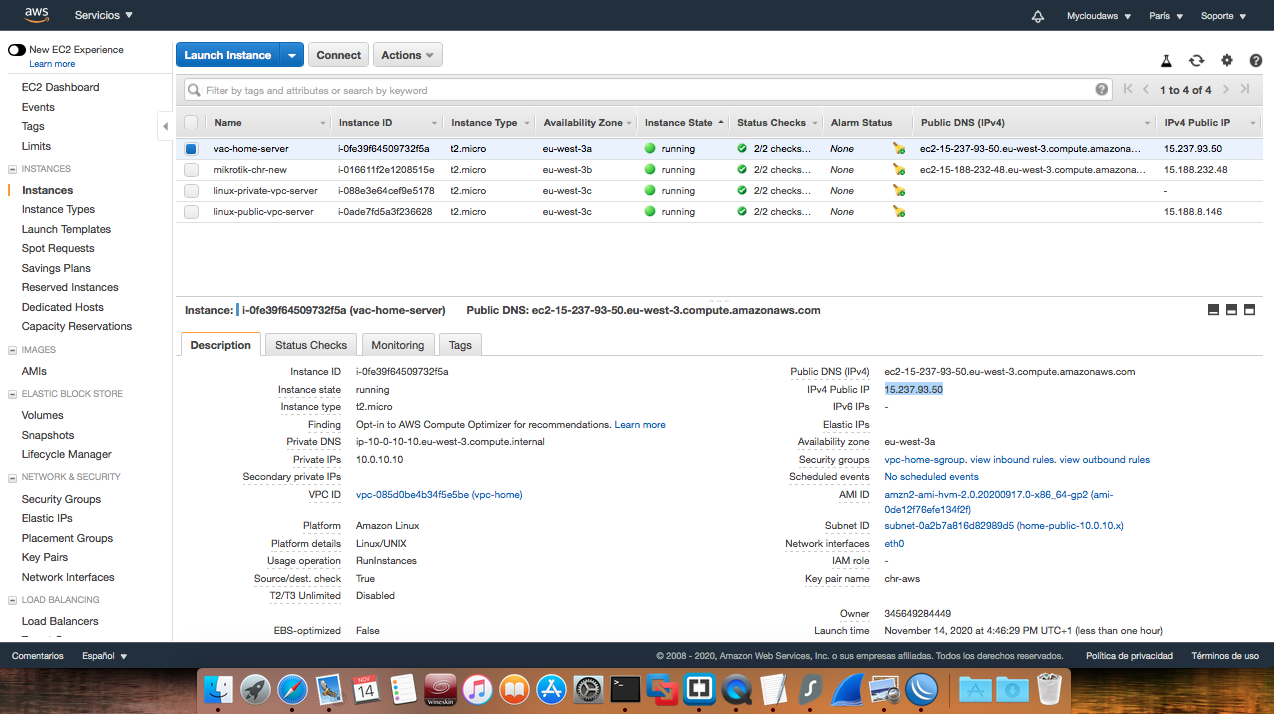This screenshot has width=1274, height=714.
Task: Open the notifications bell in the navbar
Action: [x=1037, y=15]
